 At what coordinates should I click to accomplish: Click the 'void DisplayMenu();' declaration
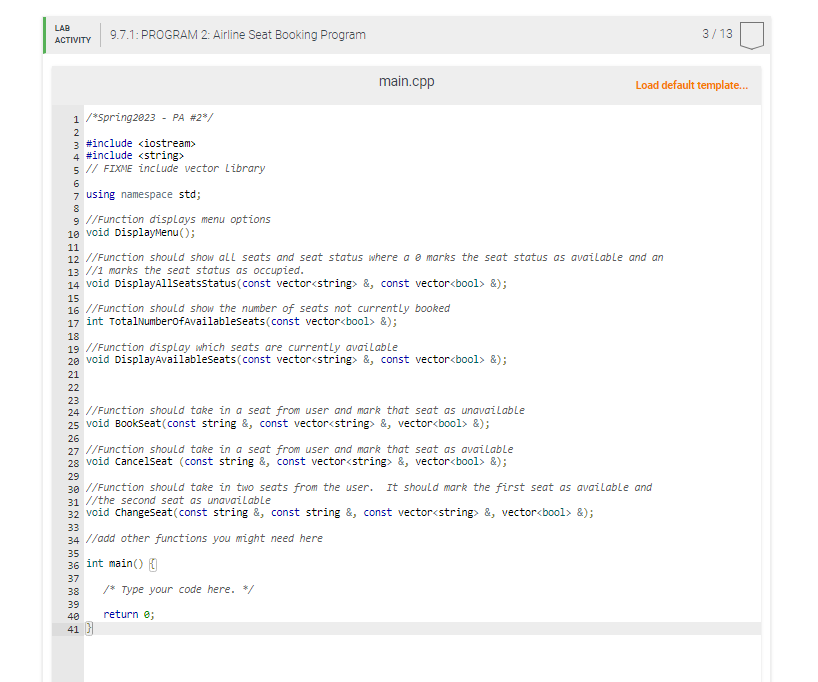click(141, 233)
